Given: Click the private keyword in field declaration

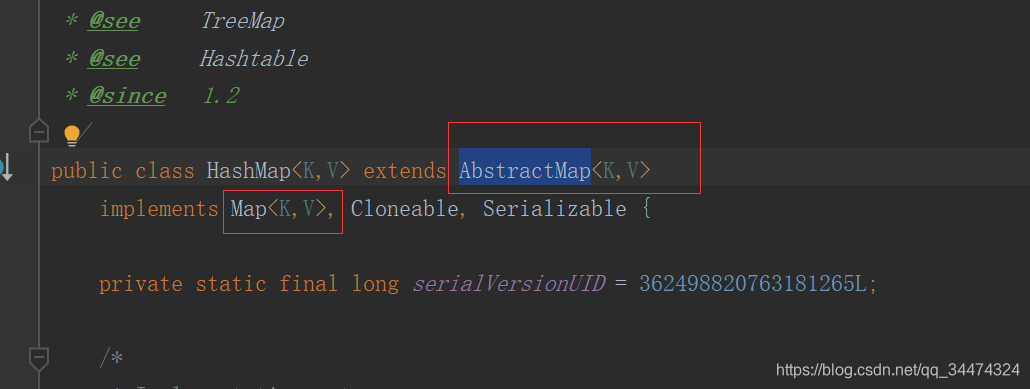Looking at the screenshot, I should pos(141,284).
